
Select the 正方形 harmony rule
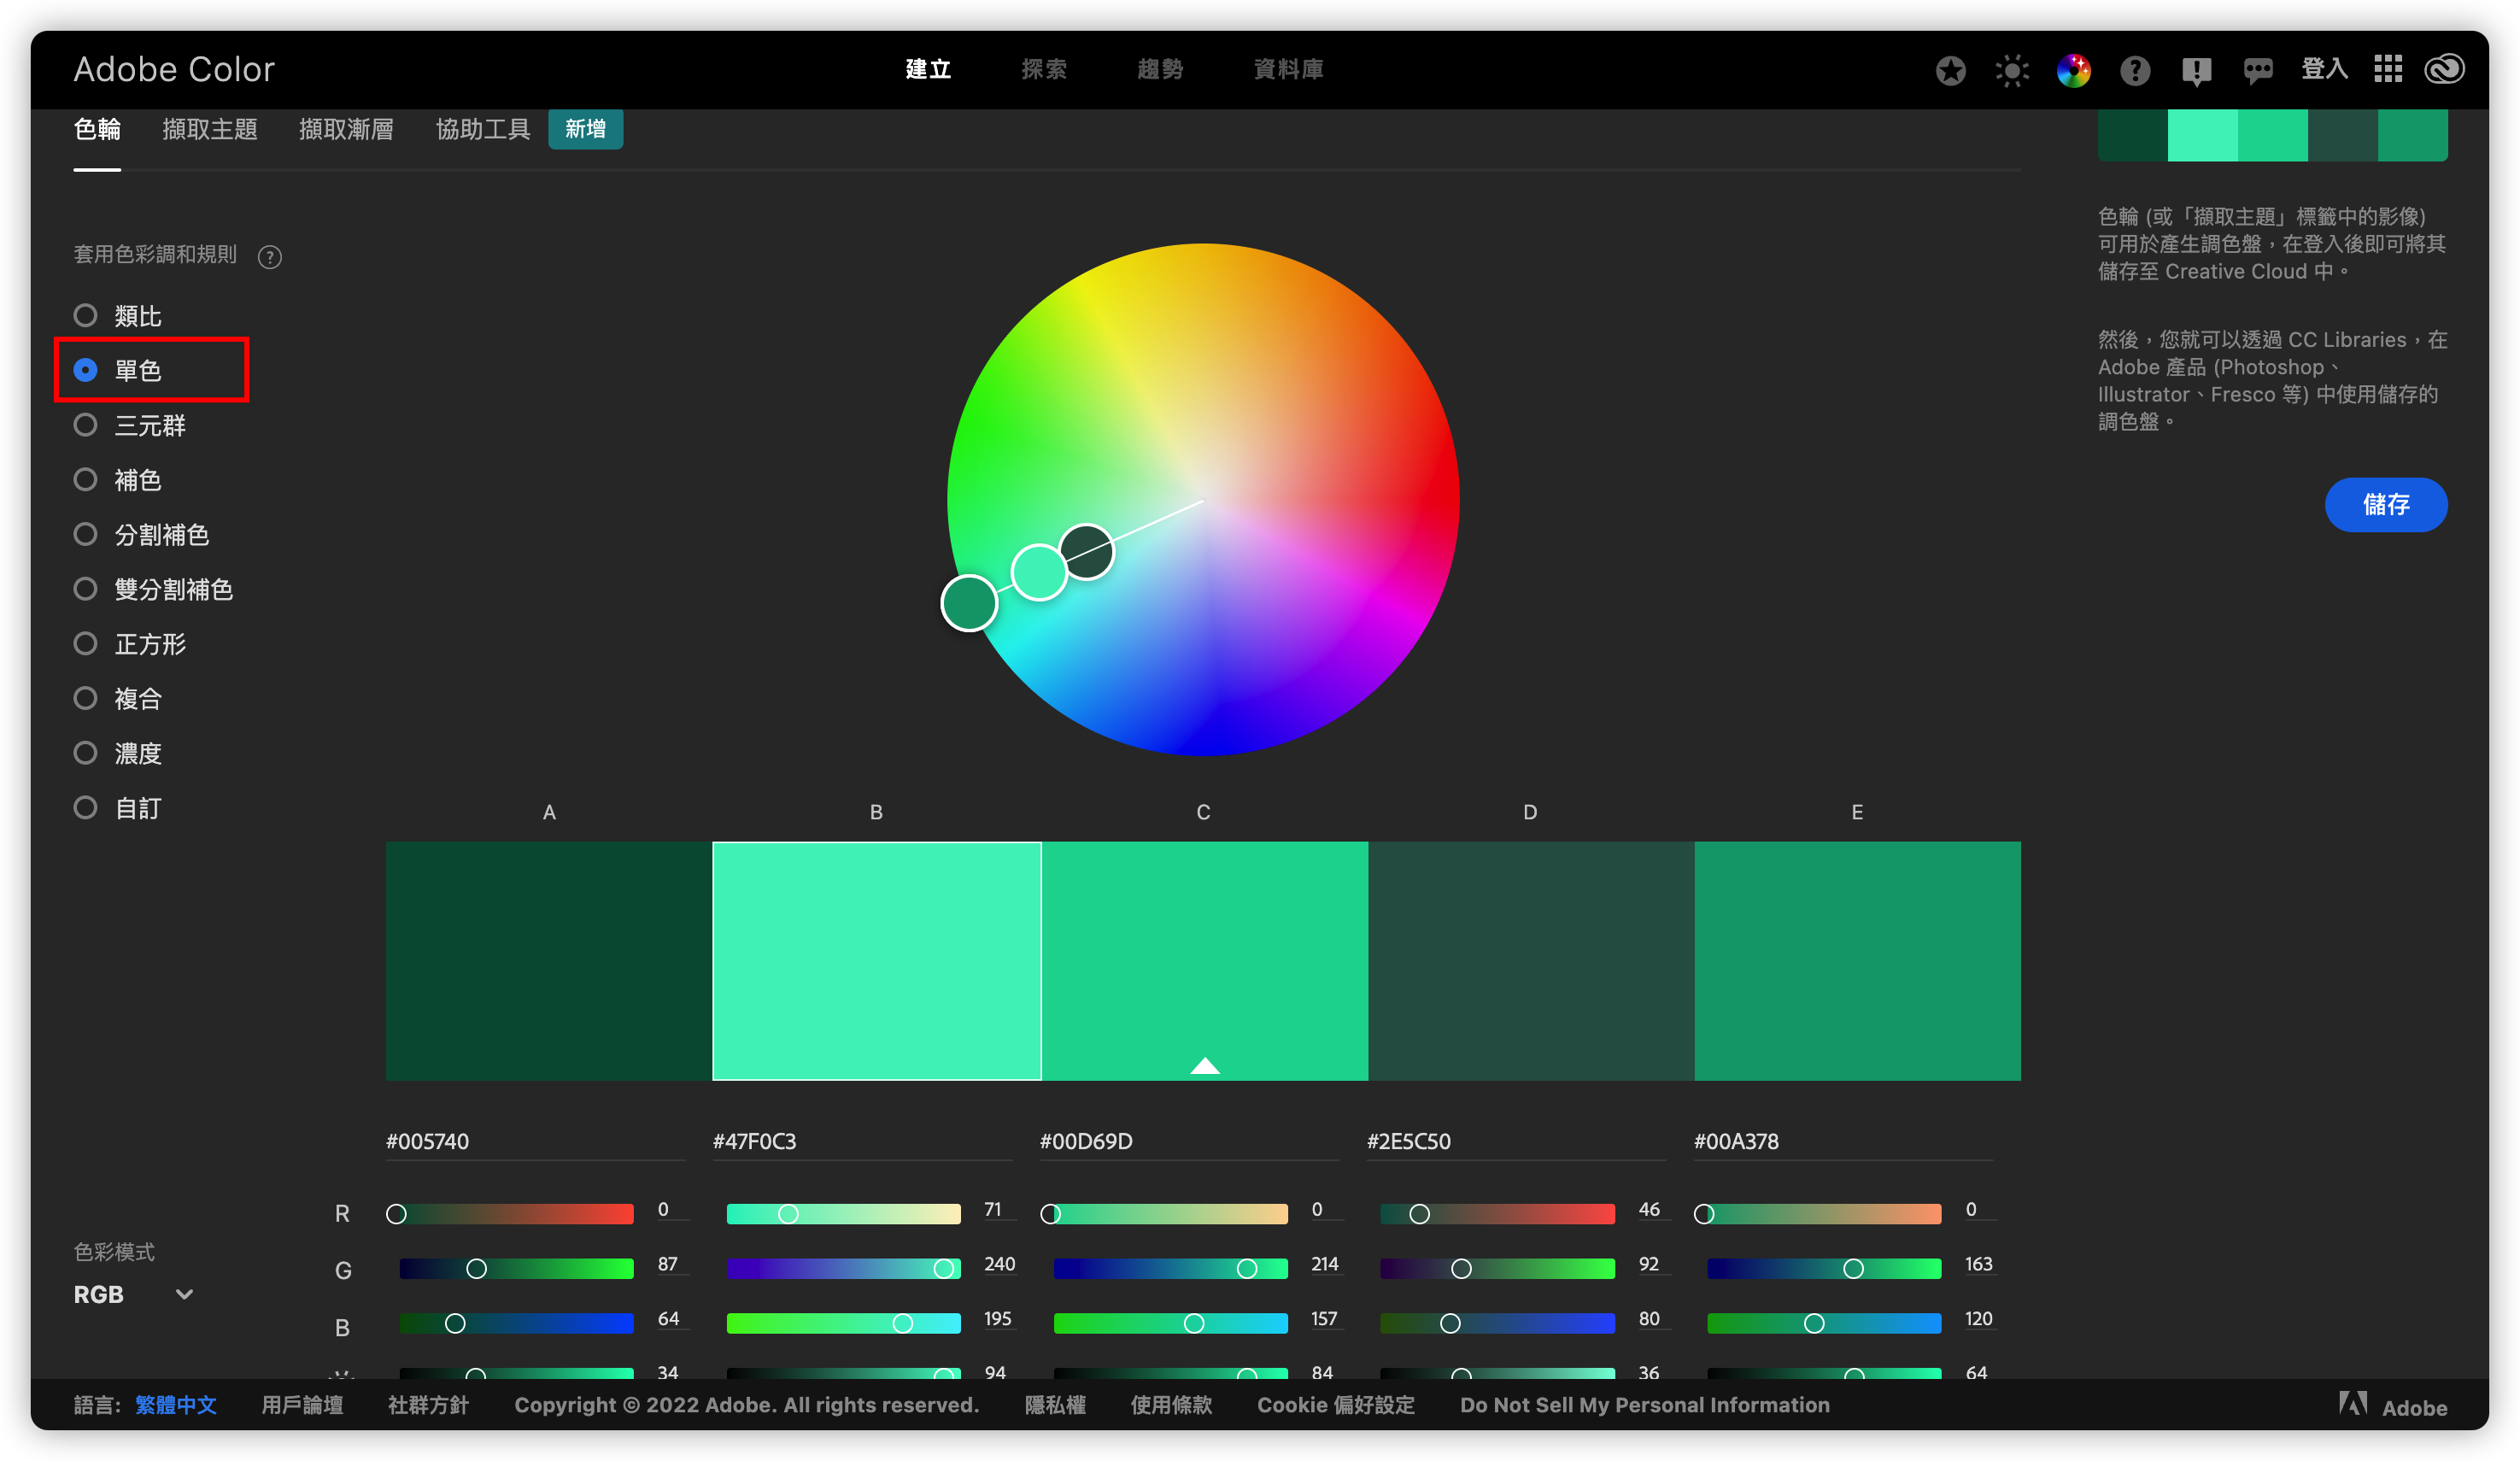(130, 644)
